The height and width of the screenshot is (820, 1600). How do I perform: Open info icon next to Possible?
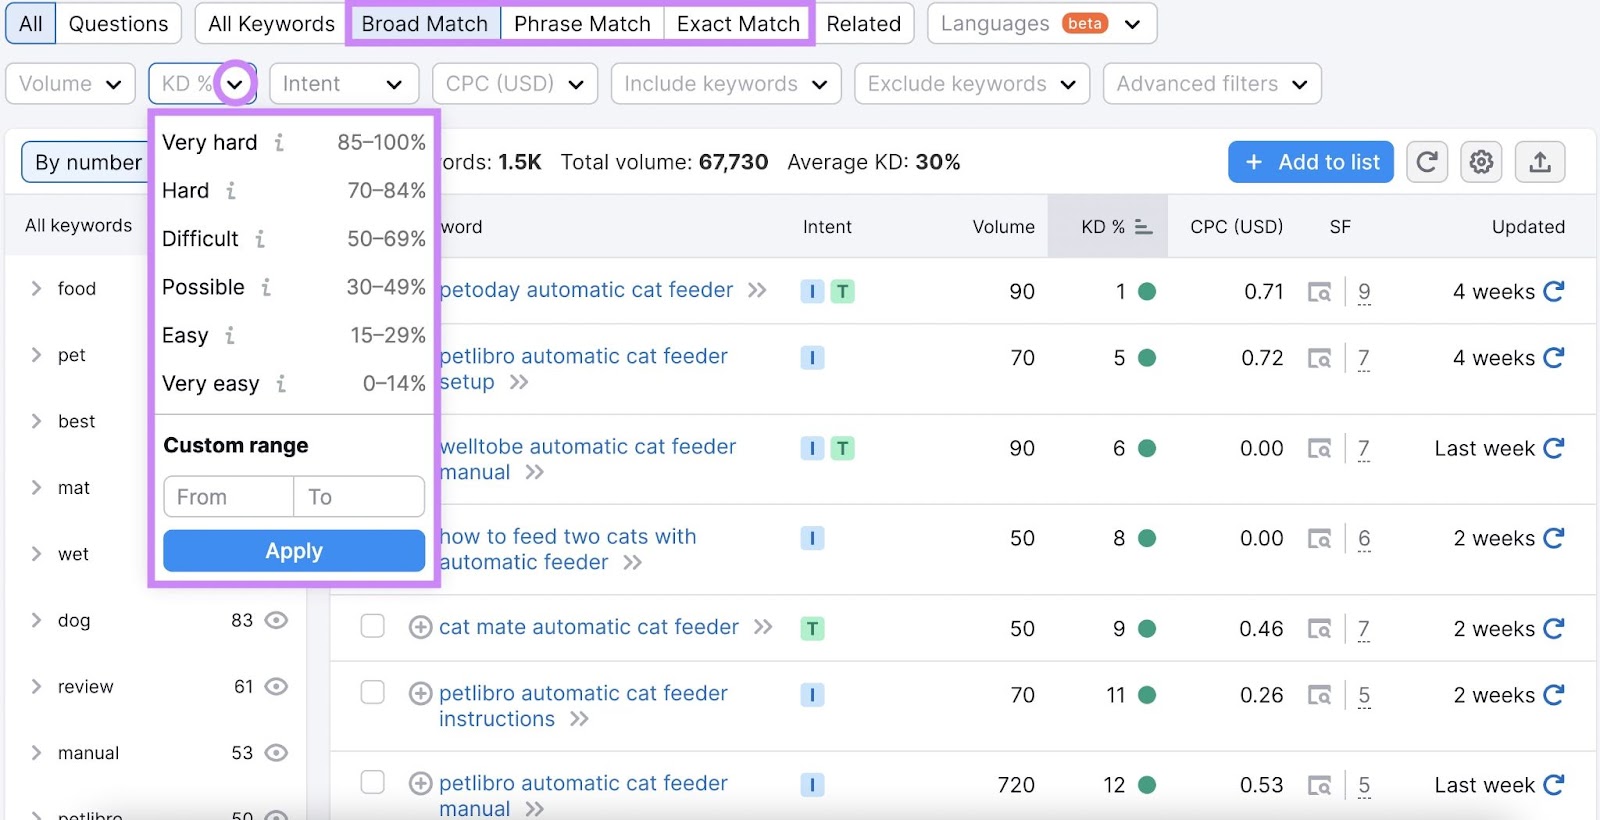266,288
